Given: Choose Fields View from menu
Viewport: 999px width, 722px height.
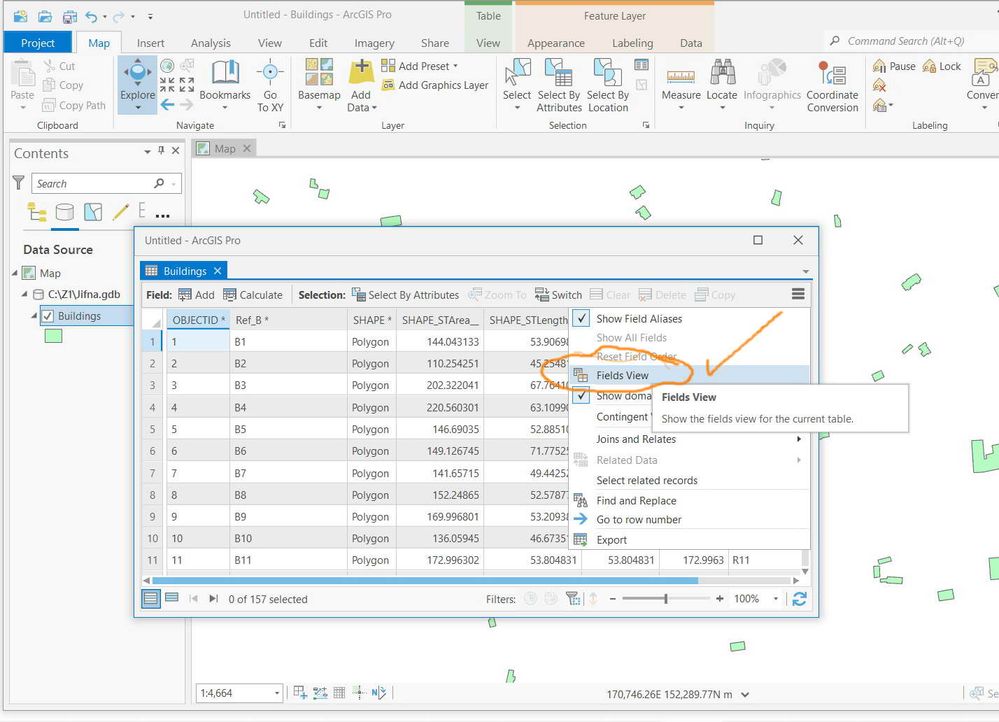Looking at the screenshot, I should coord(622,376).
